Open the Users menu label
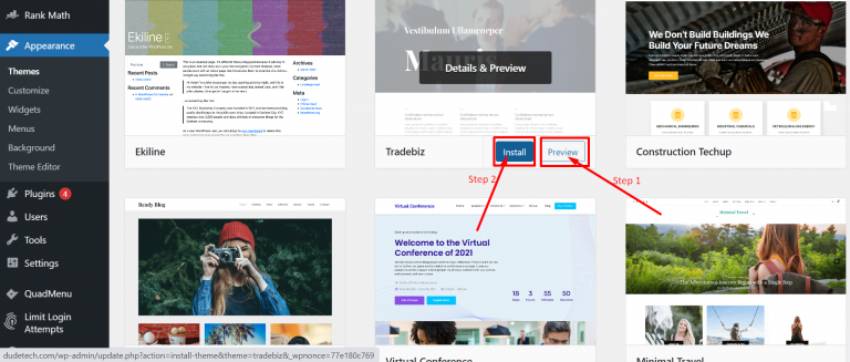Viewport: 850px width, 362px height. coord(36,217)
